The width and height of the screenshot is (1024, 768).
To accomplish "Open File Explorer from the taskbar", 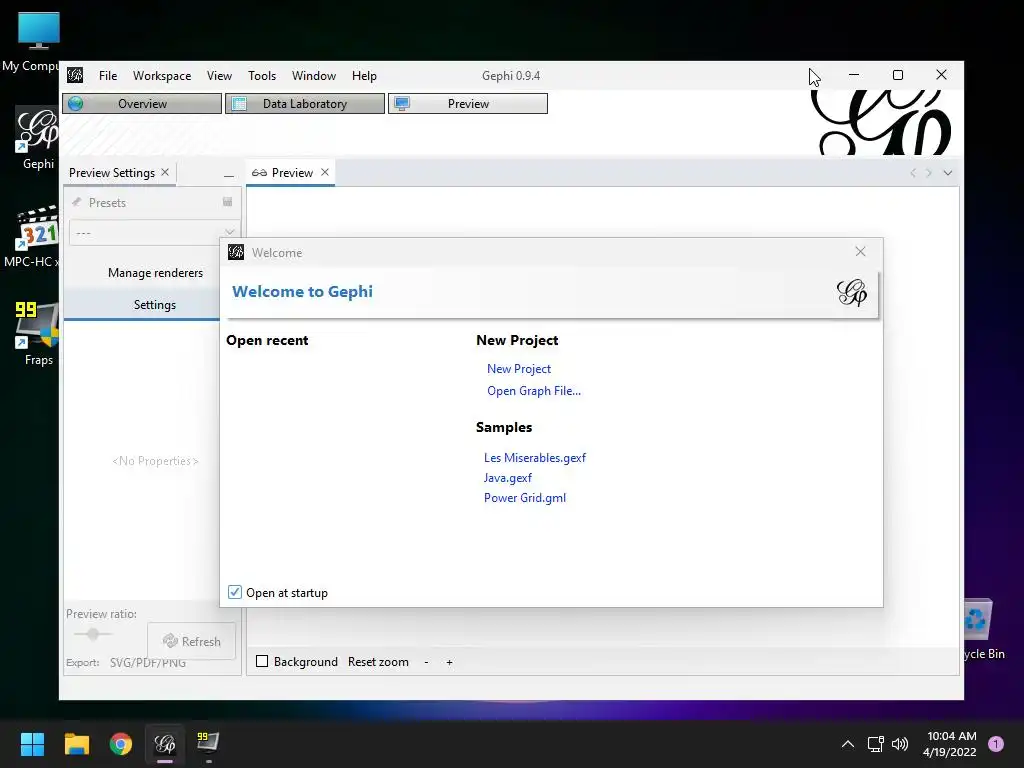I will point(76,744).
